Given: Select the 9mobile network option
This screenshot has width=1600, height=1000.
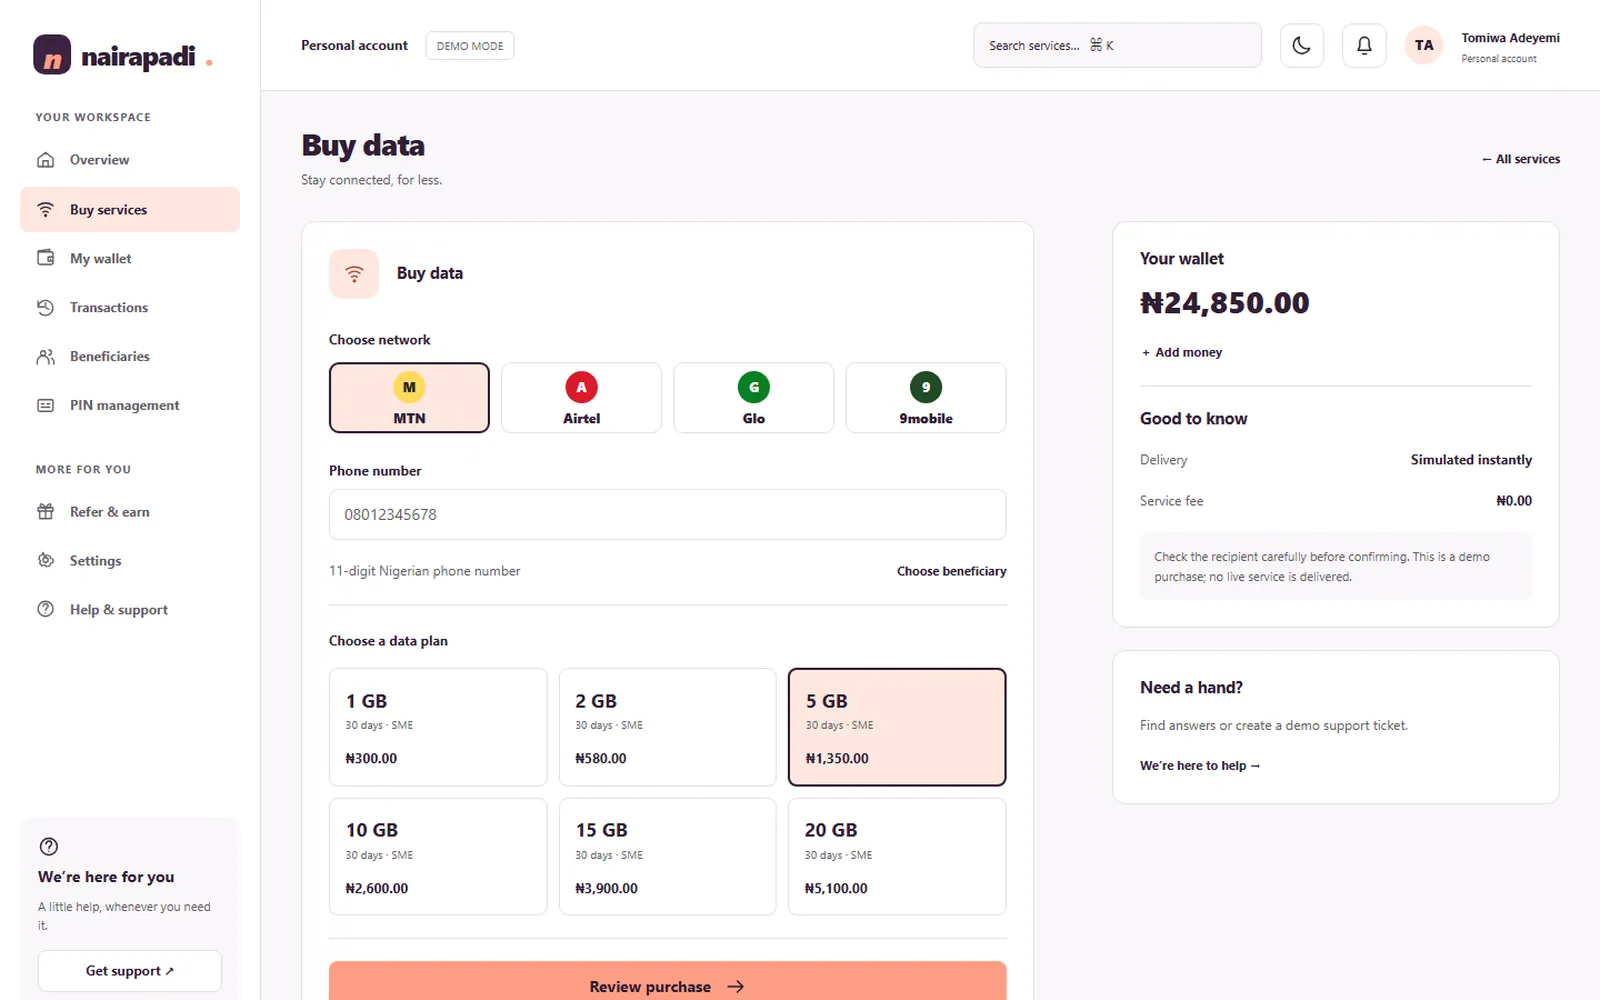Looking at the screenshot, I should (x=926, y=397).
